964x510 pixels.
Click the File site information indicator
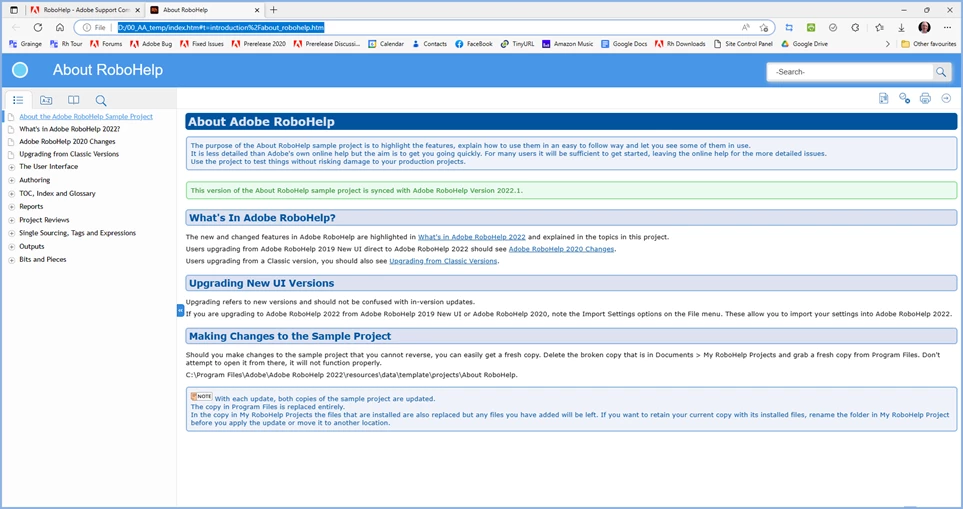pyautogui.click(x=94, y=28)
